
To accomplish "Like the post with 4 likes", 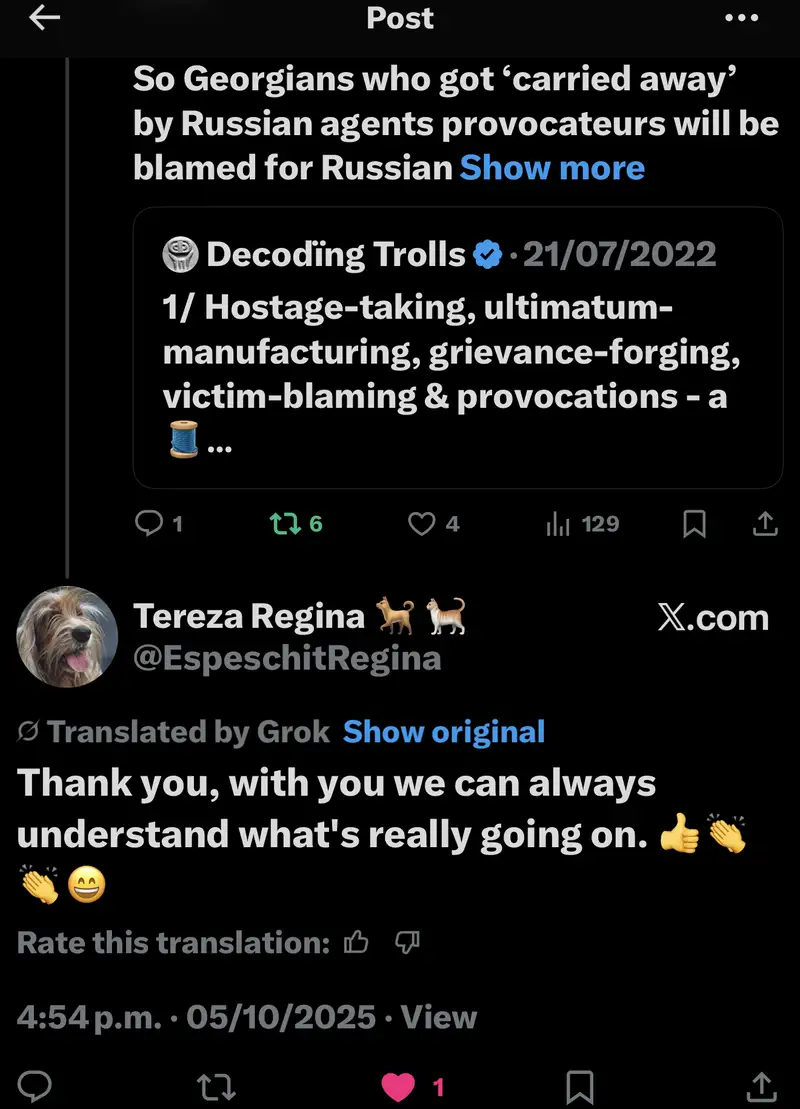I will point(424,523).
